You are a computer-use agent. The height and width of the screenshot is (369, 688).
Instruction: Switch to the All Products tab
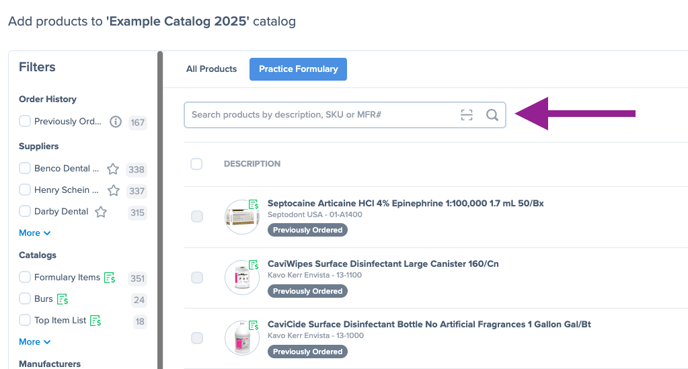coord(211,69)
